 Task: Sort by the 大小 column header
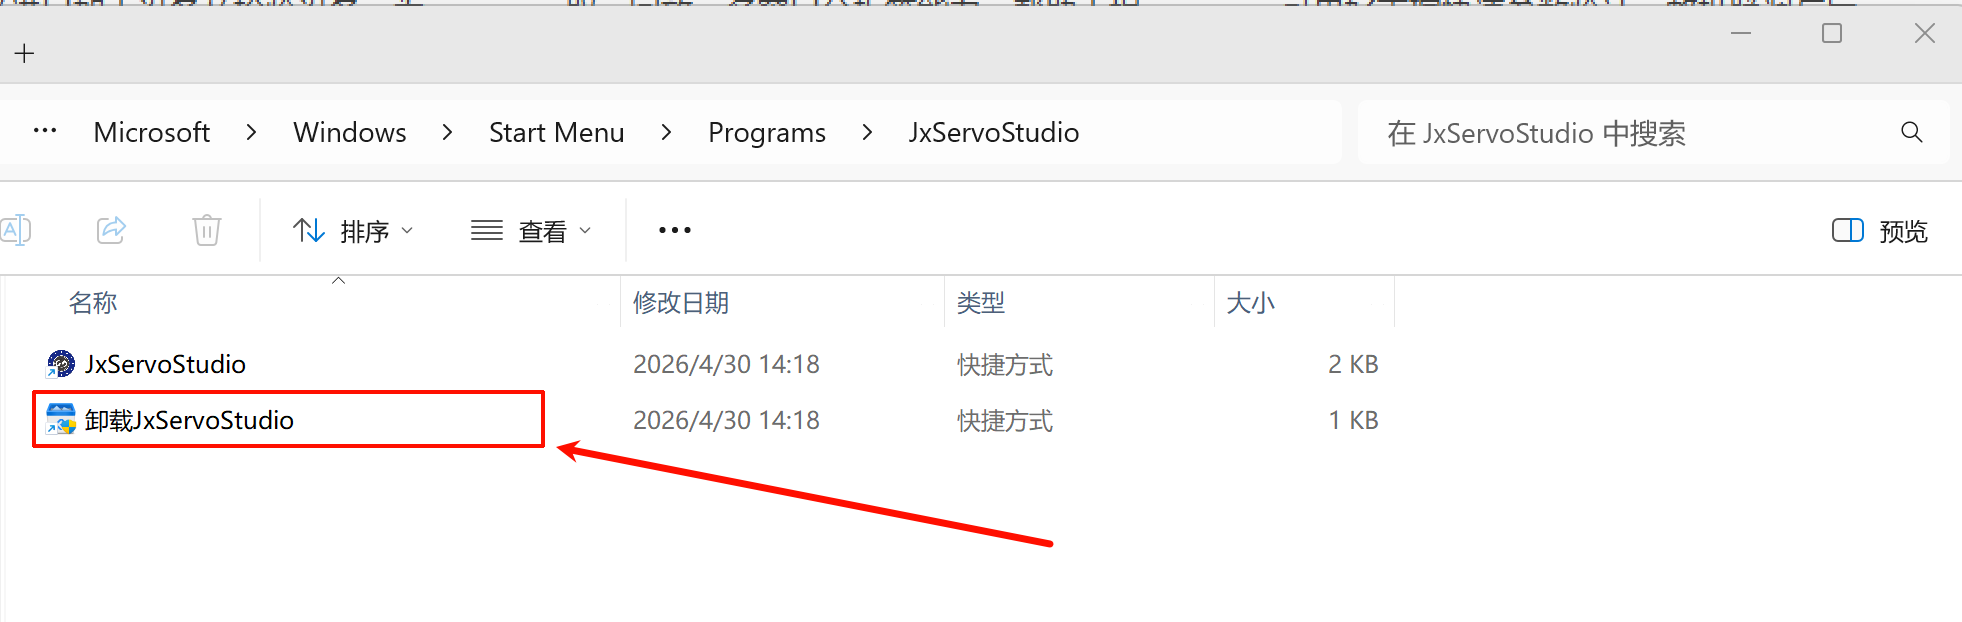click(1251, 303)
